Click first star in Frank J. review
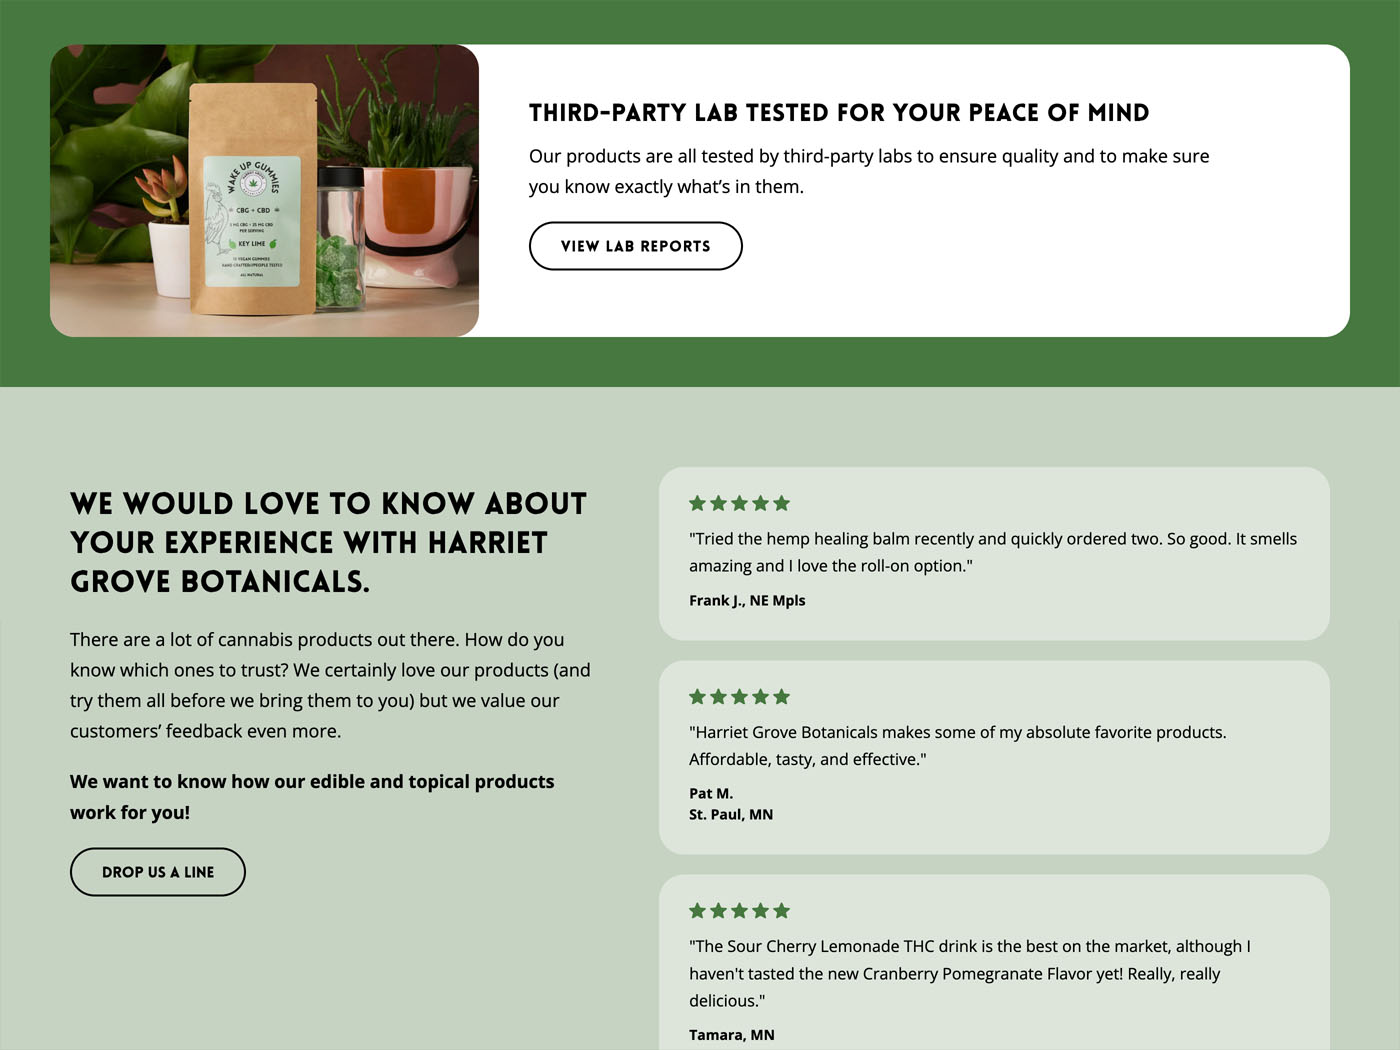Screen dimensions: 1400x1050 click(x=698, y=503)
